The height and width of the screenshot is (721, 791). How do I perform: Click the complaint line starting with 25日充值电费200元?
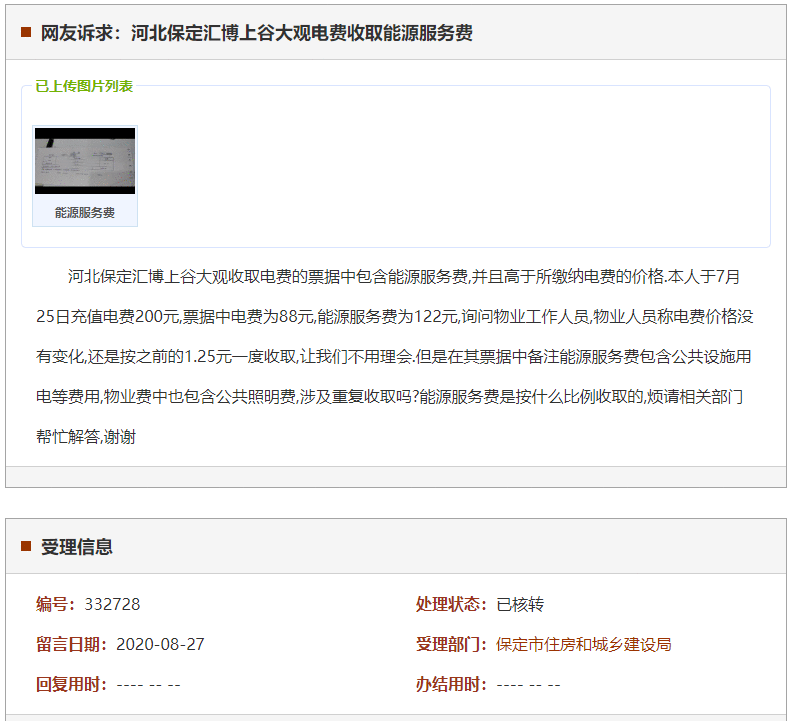[394, 316]
